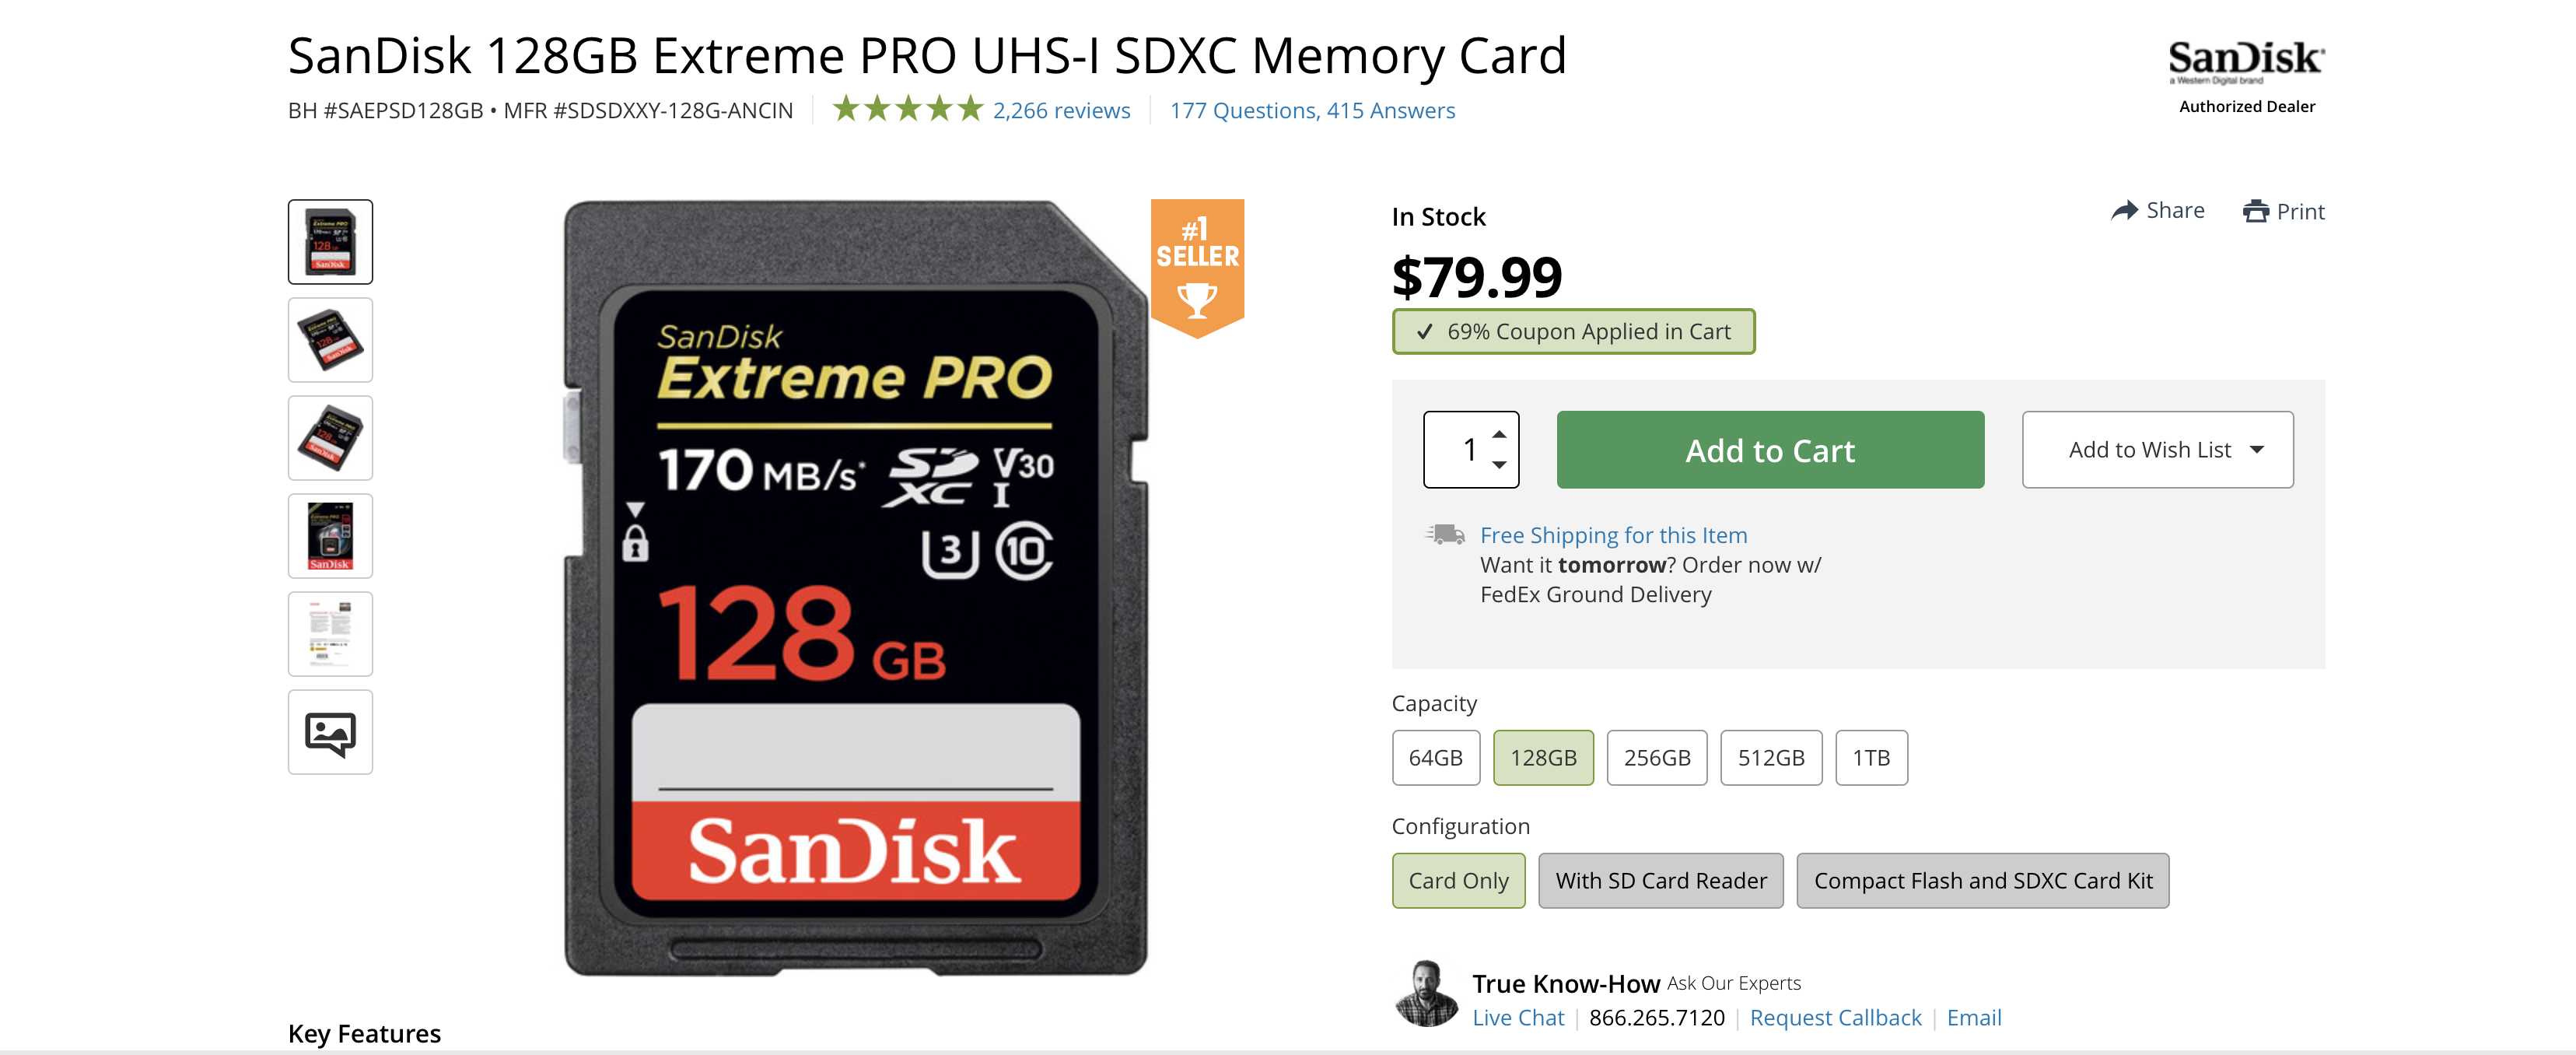Image resolution: width=2576 pixels, height=1055 pixels.
Task: Open the customer images gallery icon
Action: coord(330,732)
